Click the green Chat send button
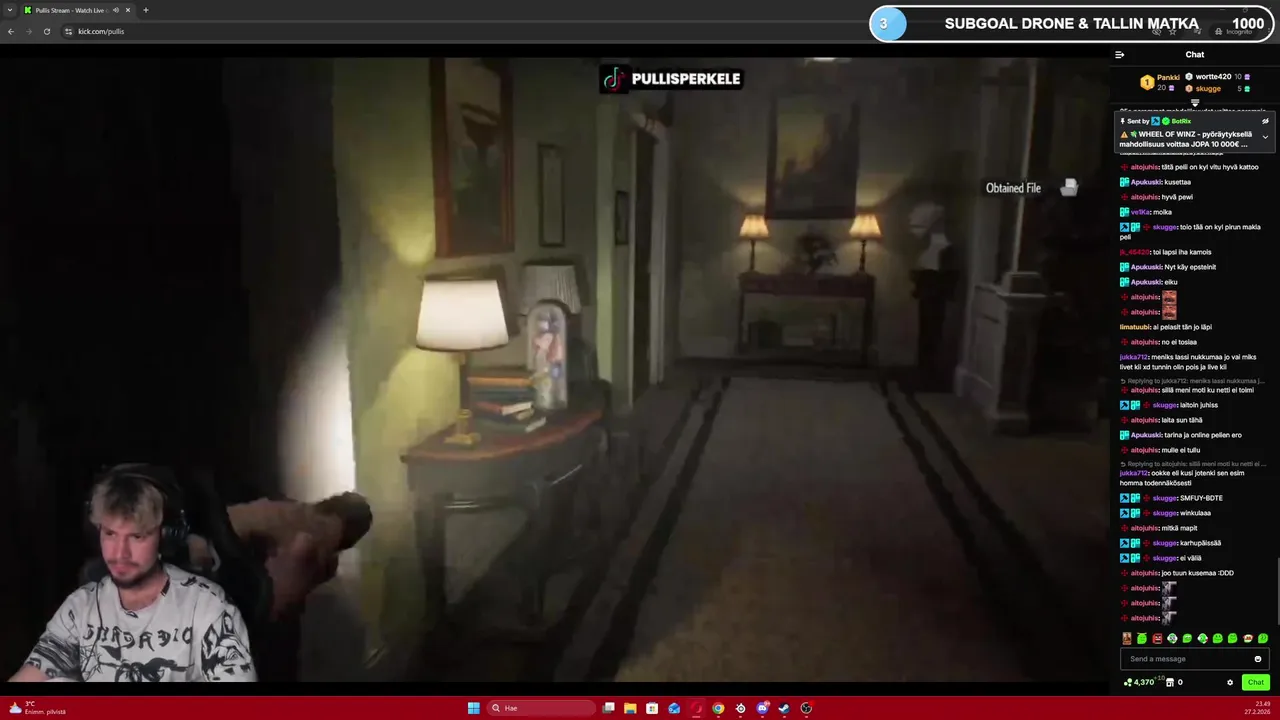This screenshot has width=1280, height=720. tap(1255, 682)
